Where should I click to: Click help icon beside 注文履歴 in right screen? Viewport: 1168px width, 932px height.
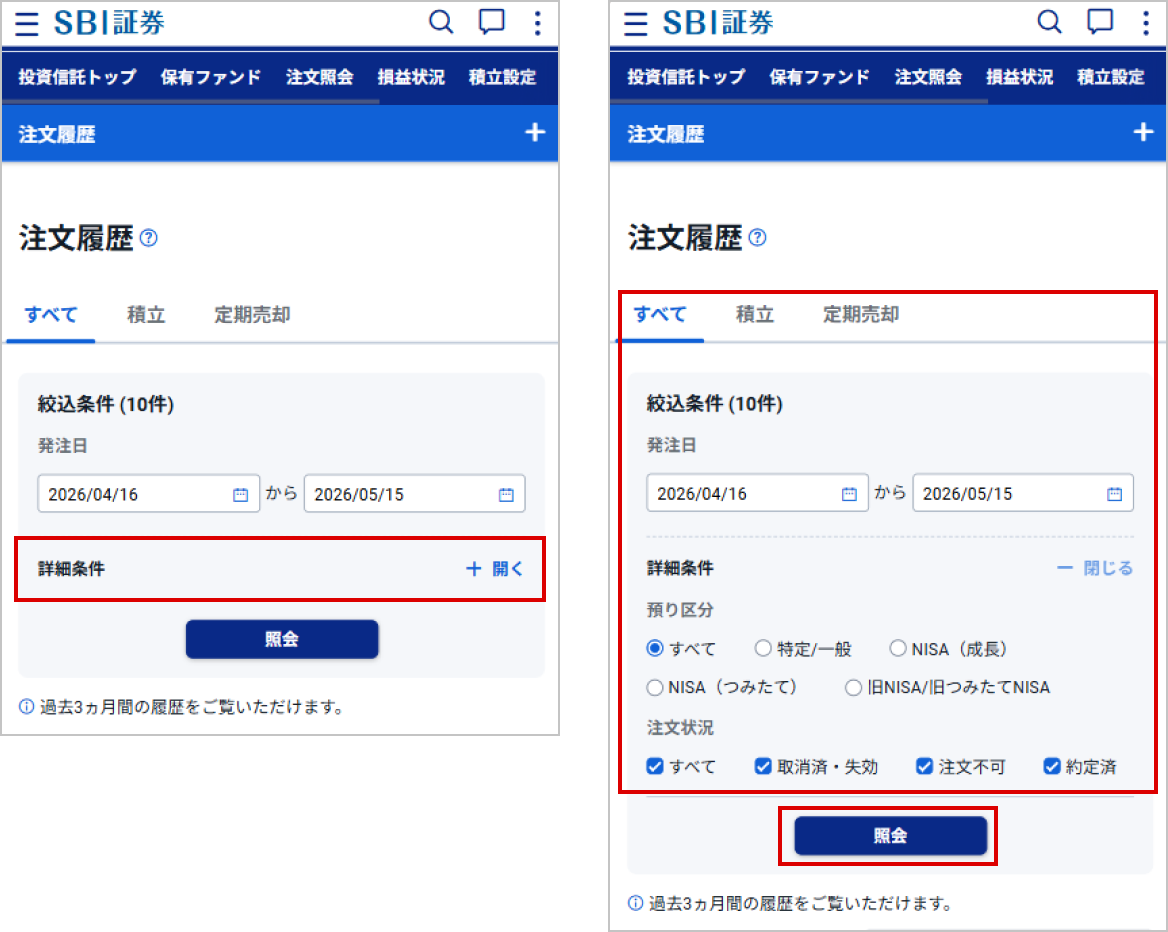(x=758, y=238)
